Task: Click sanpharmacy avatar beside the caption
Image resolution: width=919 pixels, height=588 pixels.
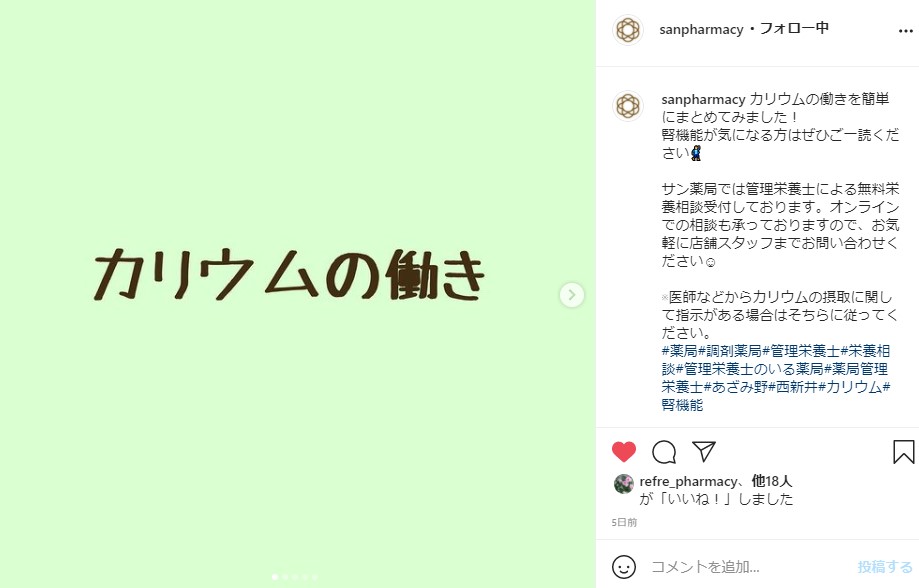Action: 628,106
